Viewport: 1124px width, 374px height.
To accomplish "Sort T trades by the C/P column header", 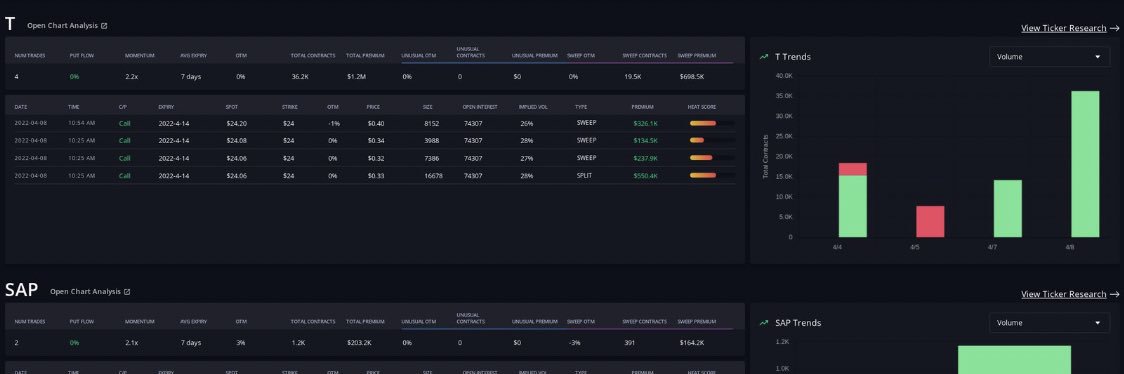I will [123, 107].
